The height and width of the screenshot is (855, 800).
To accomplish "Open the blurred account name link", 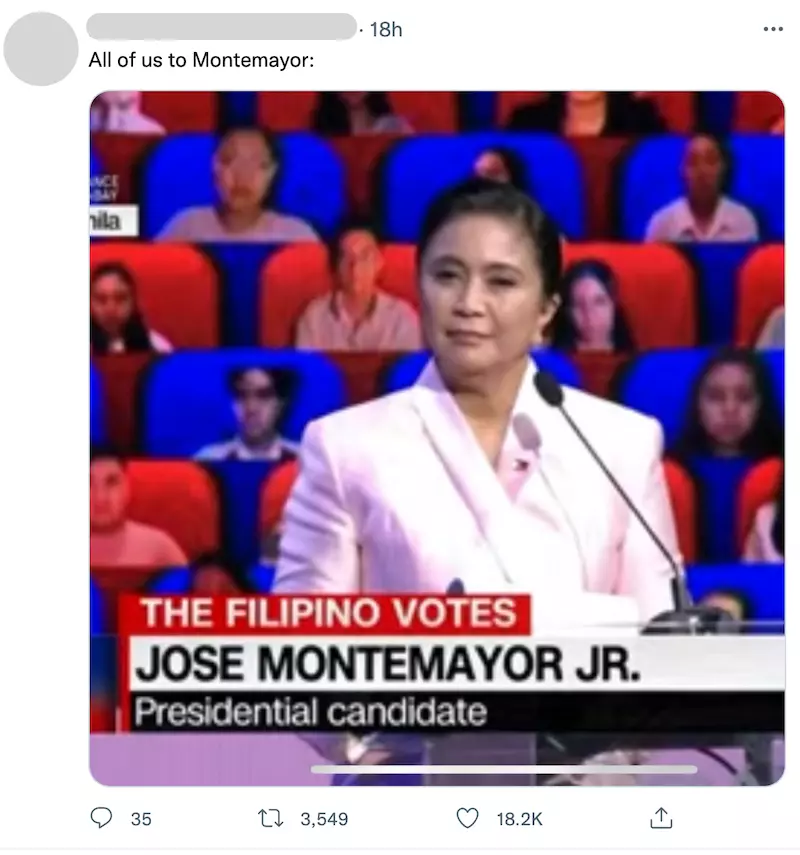I will [221, 27].
